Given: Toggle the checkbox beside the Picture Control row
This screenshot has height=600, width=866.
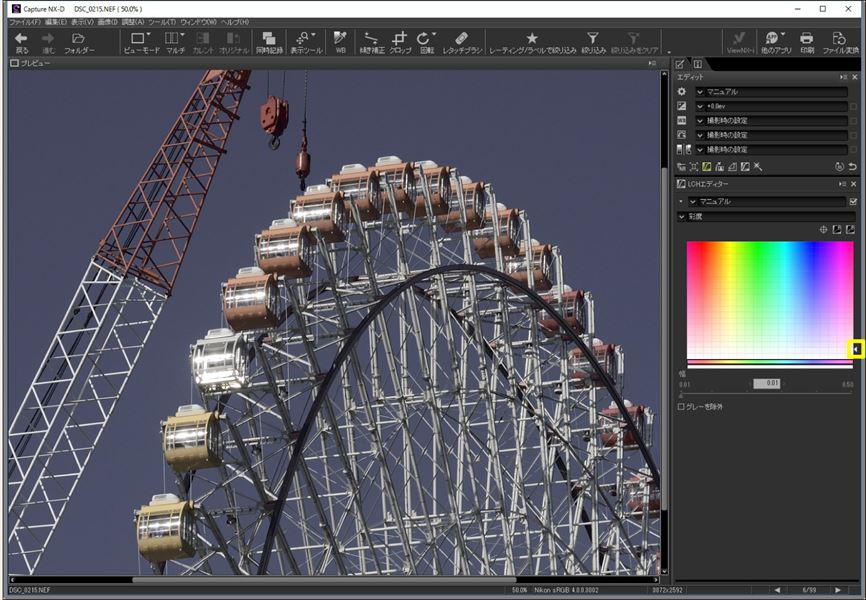Looking at the screenshot, I should click(854, 135).
